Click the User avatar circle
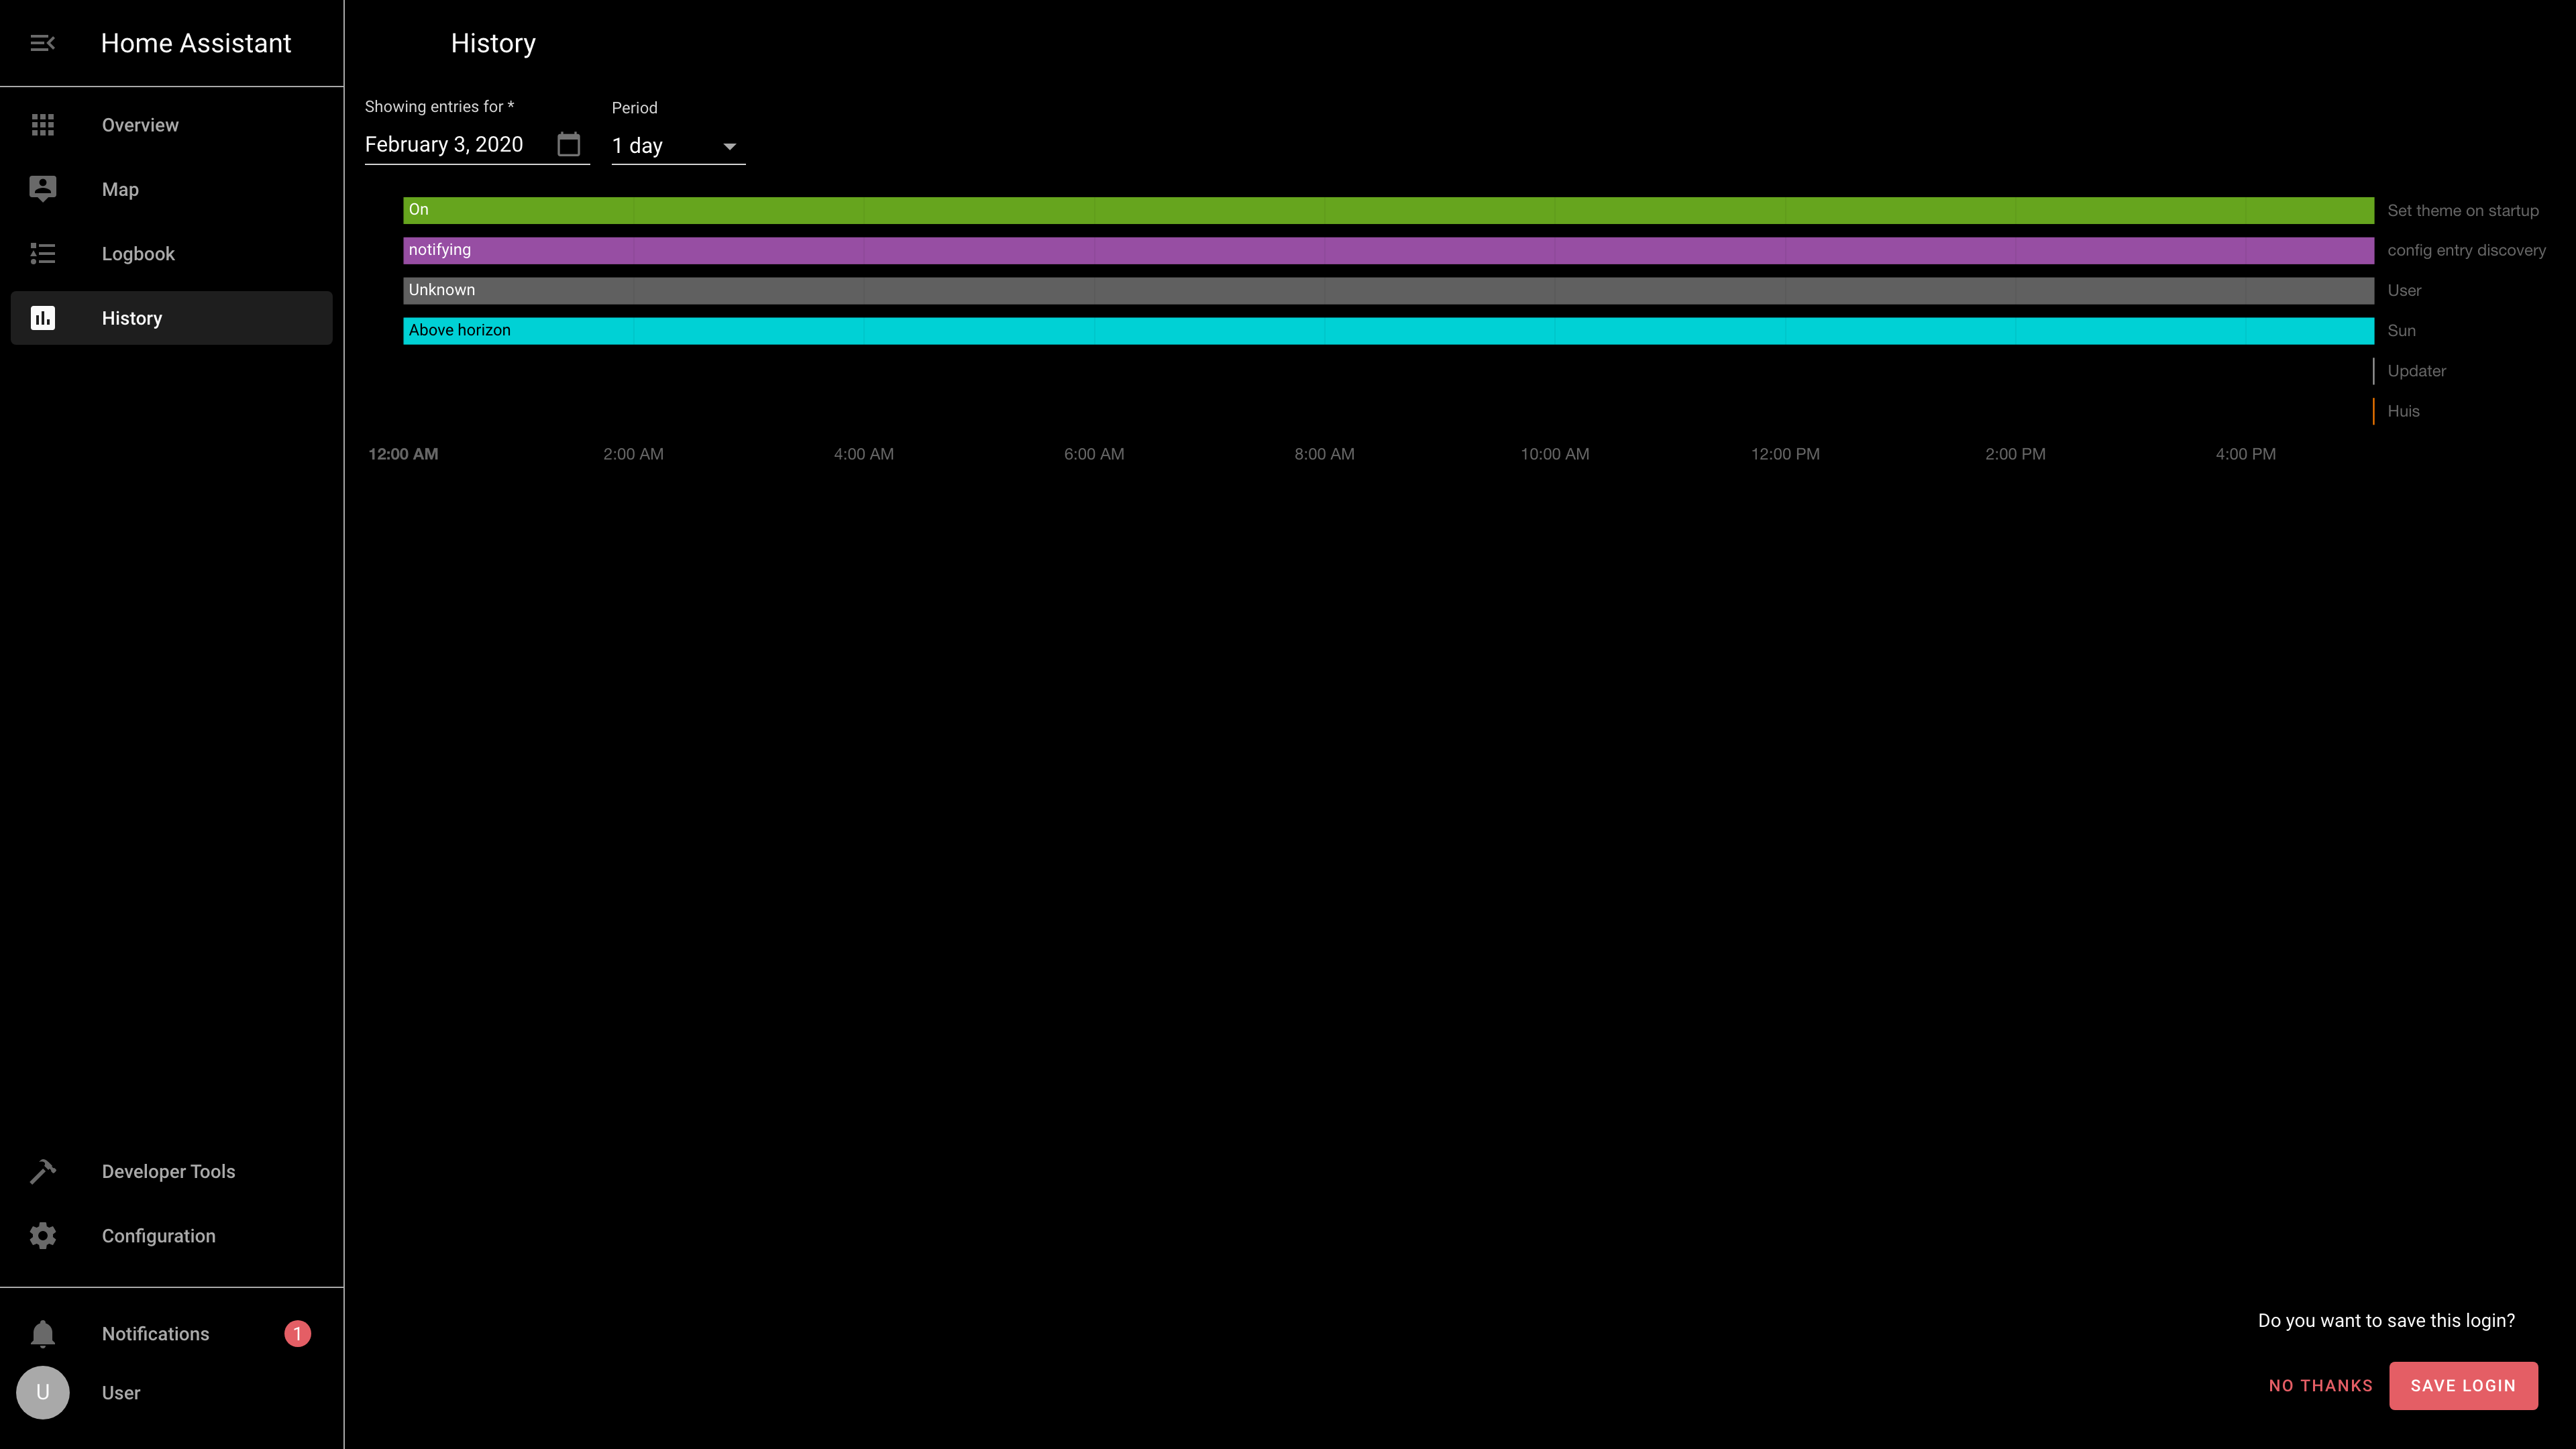The image size is (2576, 1449). [42, 1393]
